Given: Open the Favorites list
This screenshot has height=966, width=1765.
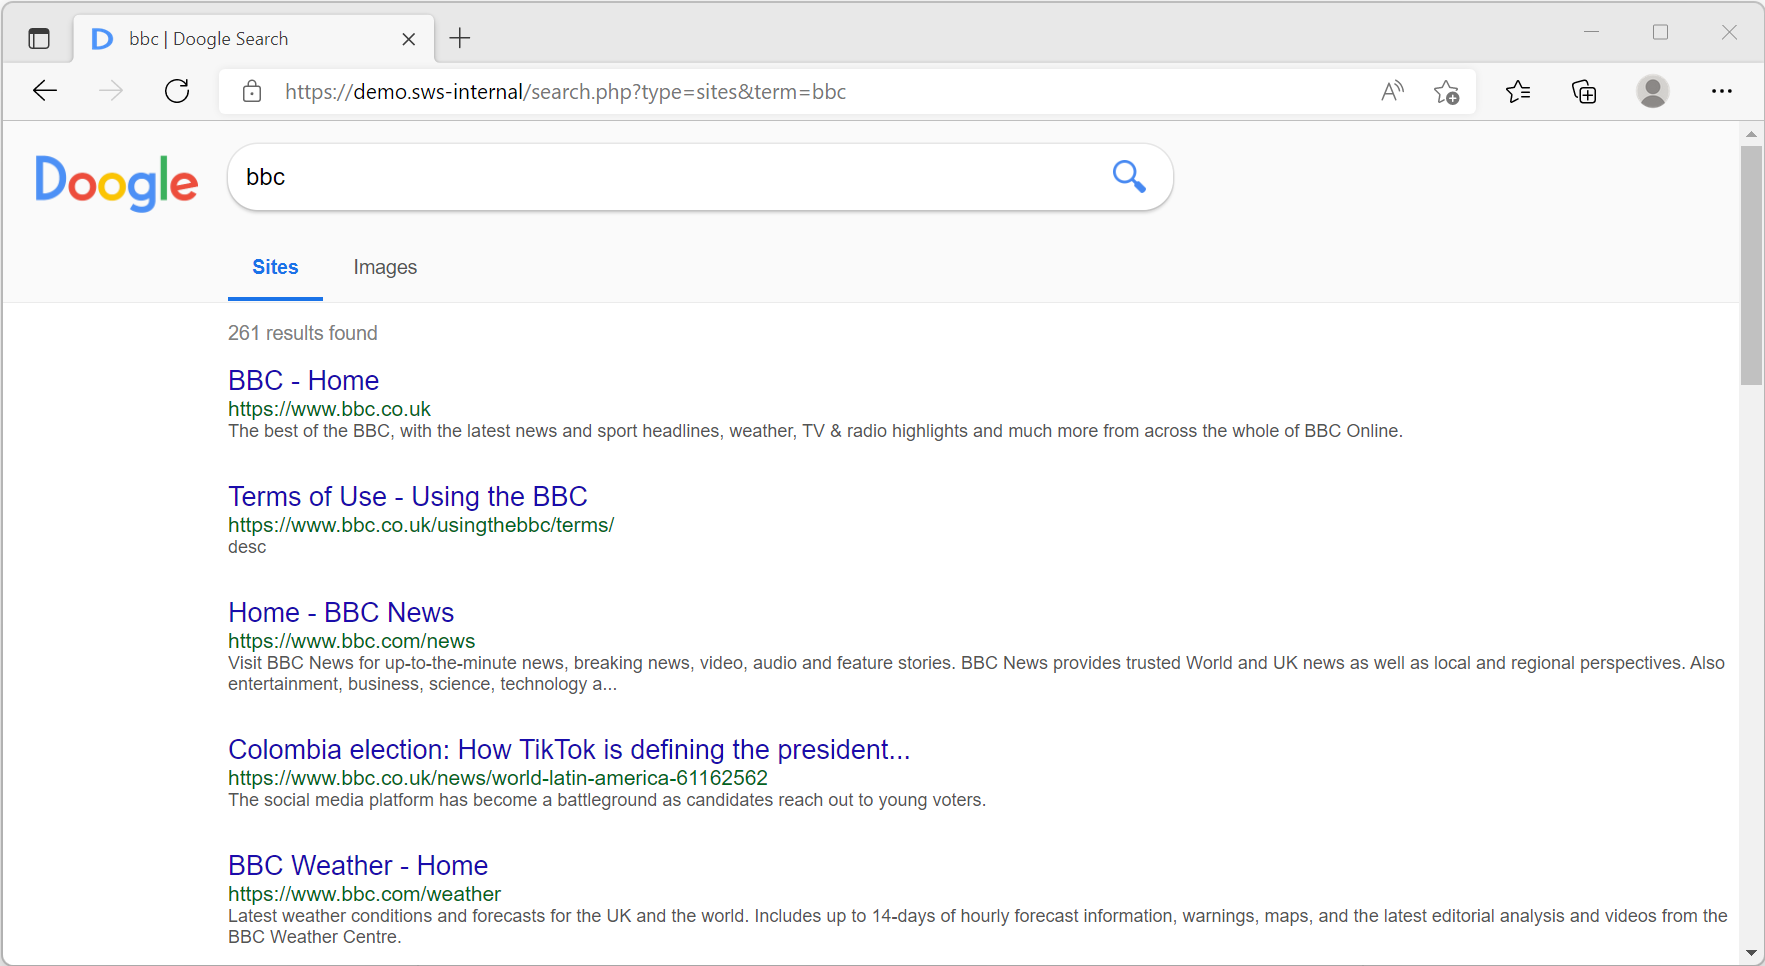Looking at the screenshot, I should click(1518, 91).
